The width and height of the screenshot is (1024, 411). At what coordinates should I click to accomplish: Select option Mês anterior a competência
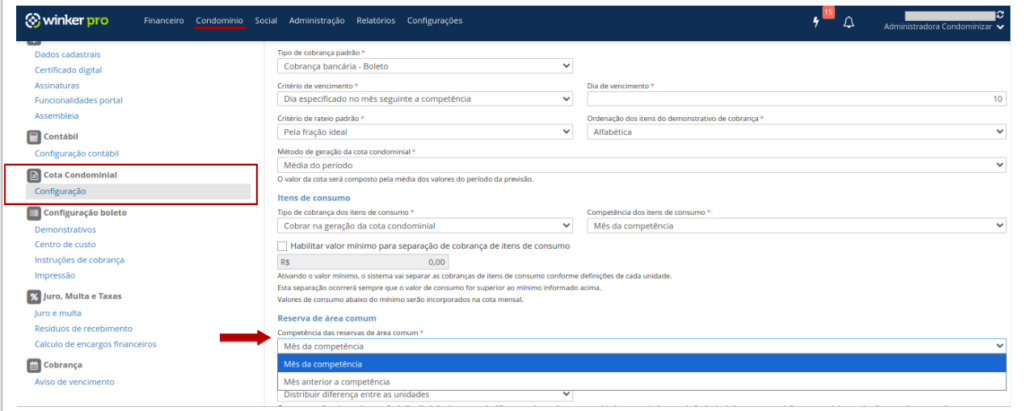click(x=641, y=382)
